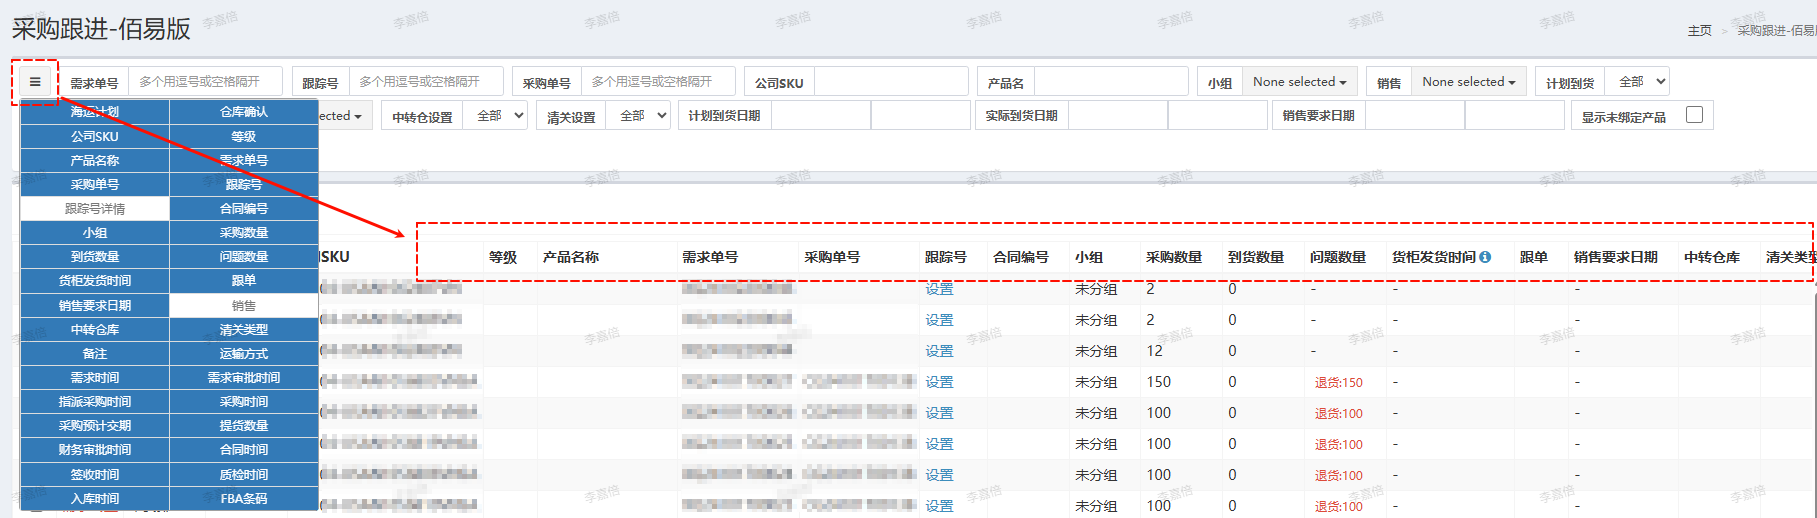Click the 问题数量 table column header
The height and width of the screenshot is (518, 1817).
[1338, 257]
